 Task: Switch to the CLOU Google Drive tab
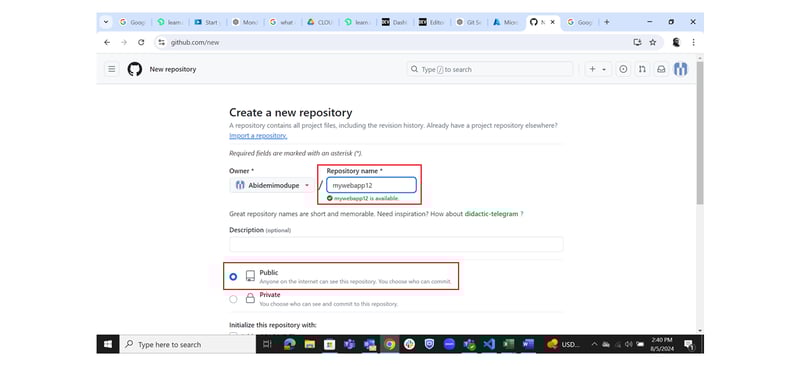coord(320,22)
